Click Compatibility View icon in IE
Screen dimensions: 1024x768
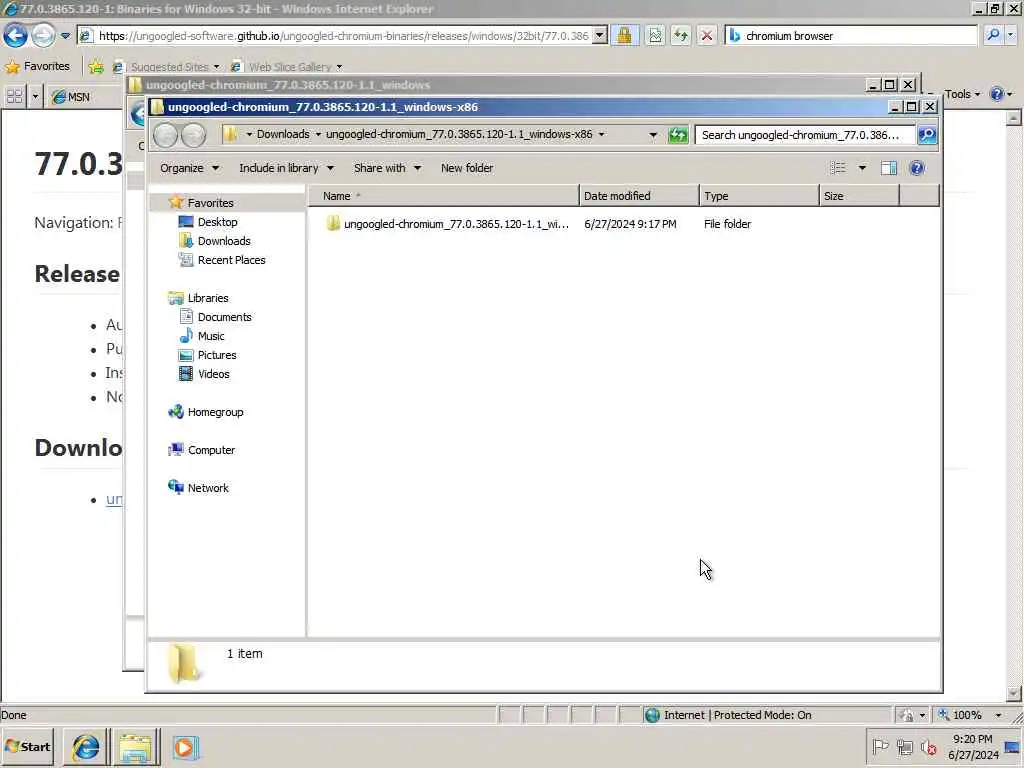[655, 35]
